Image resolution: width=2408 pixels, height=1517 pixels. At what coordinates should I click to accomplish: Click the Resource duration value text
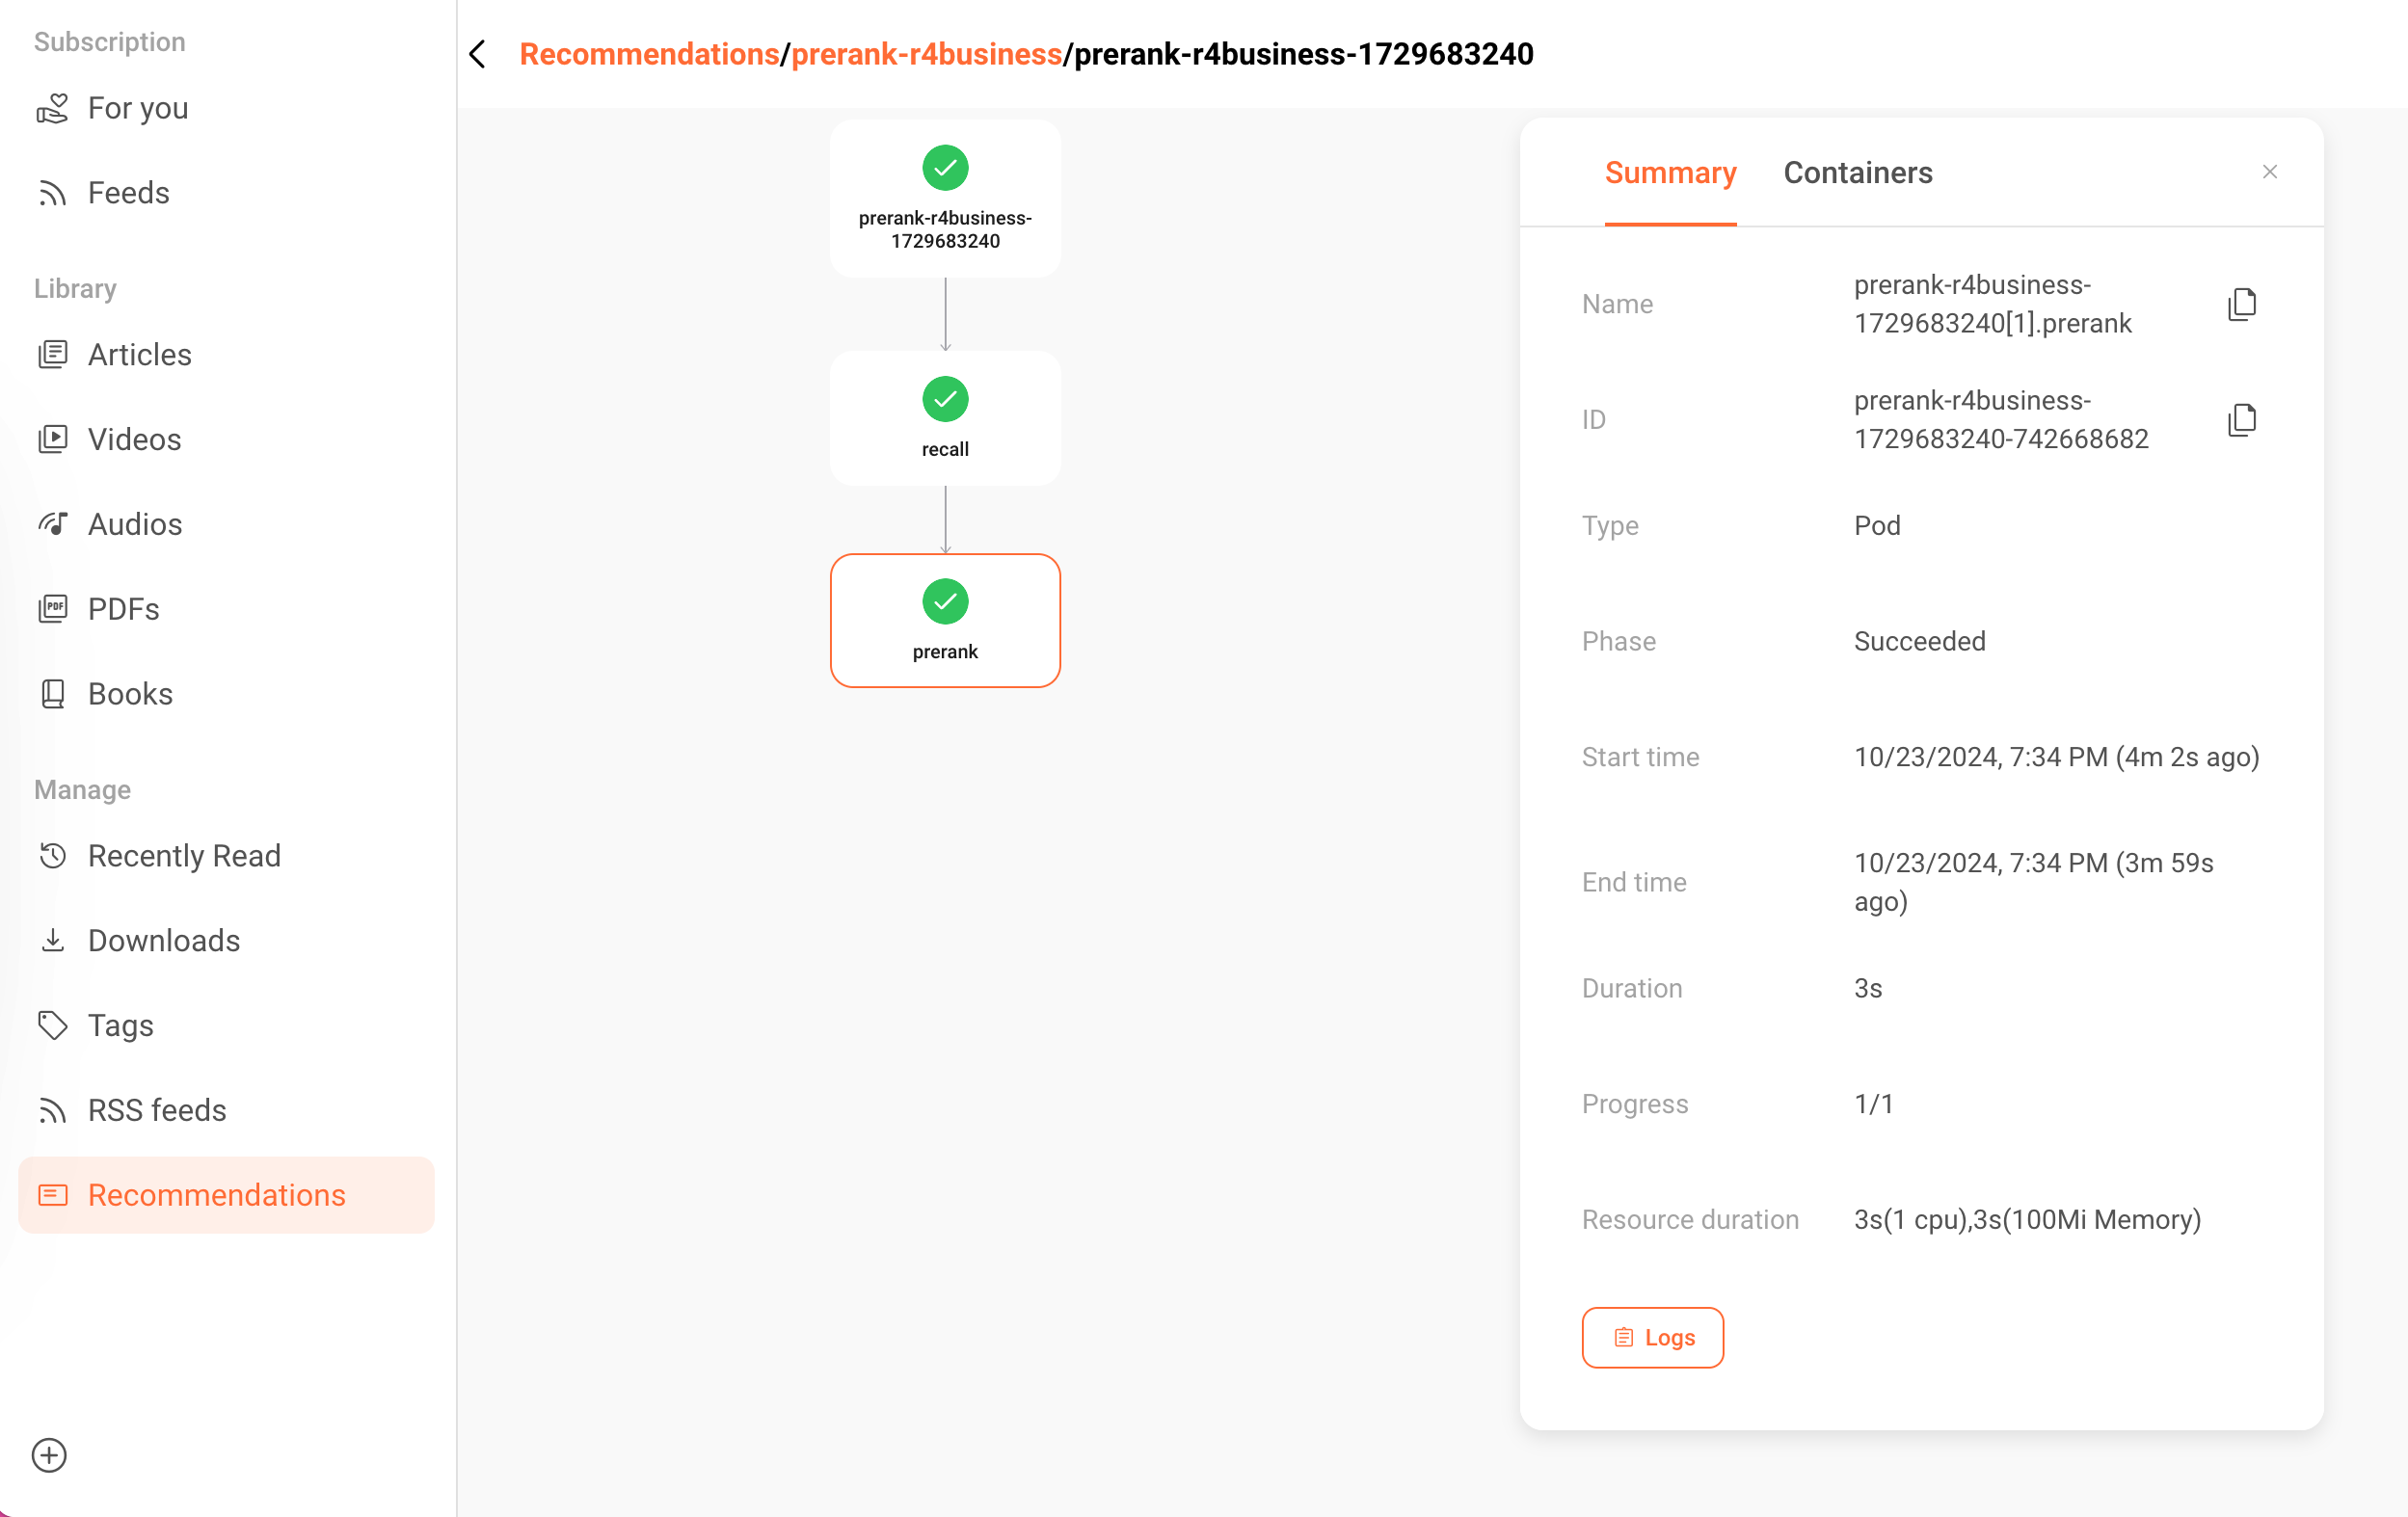click(2027, 1219)
